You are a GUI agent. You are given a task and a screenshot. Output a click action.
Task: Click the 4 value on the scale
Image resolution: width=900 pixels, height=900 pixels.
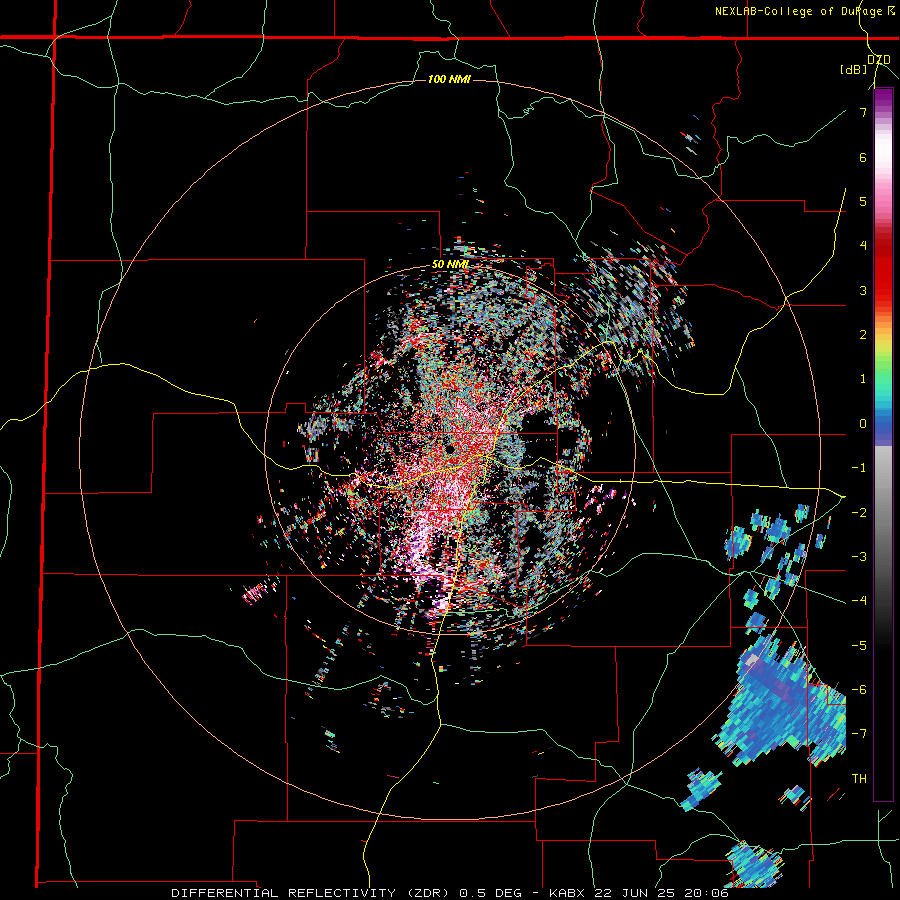863,246
